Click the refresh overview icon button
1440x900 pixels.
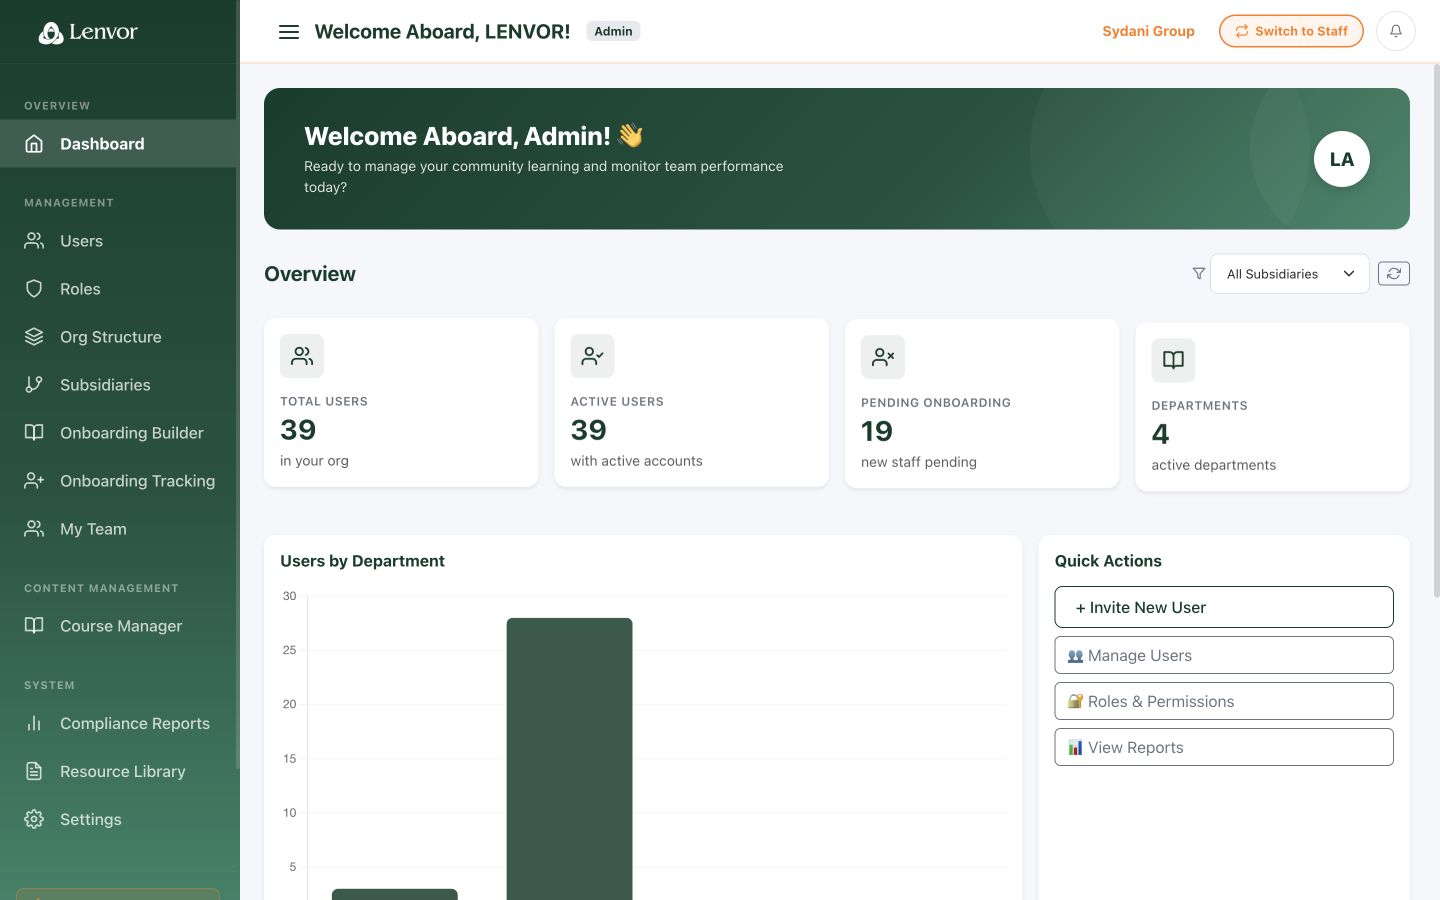tap(1393, 273)
